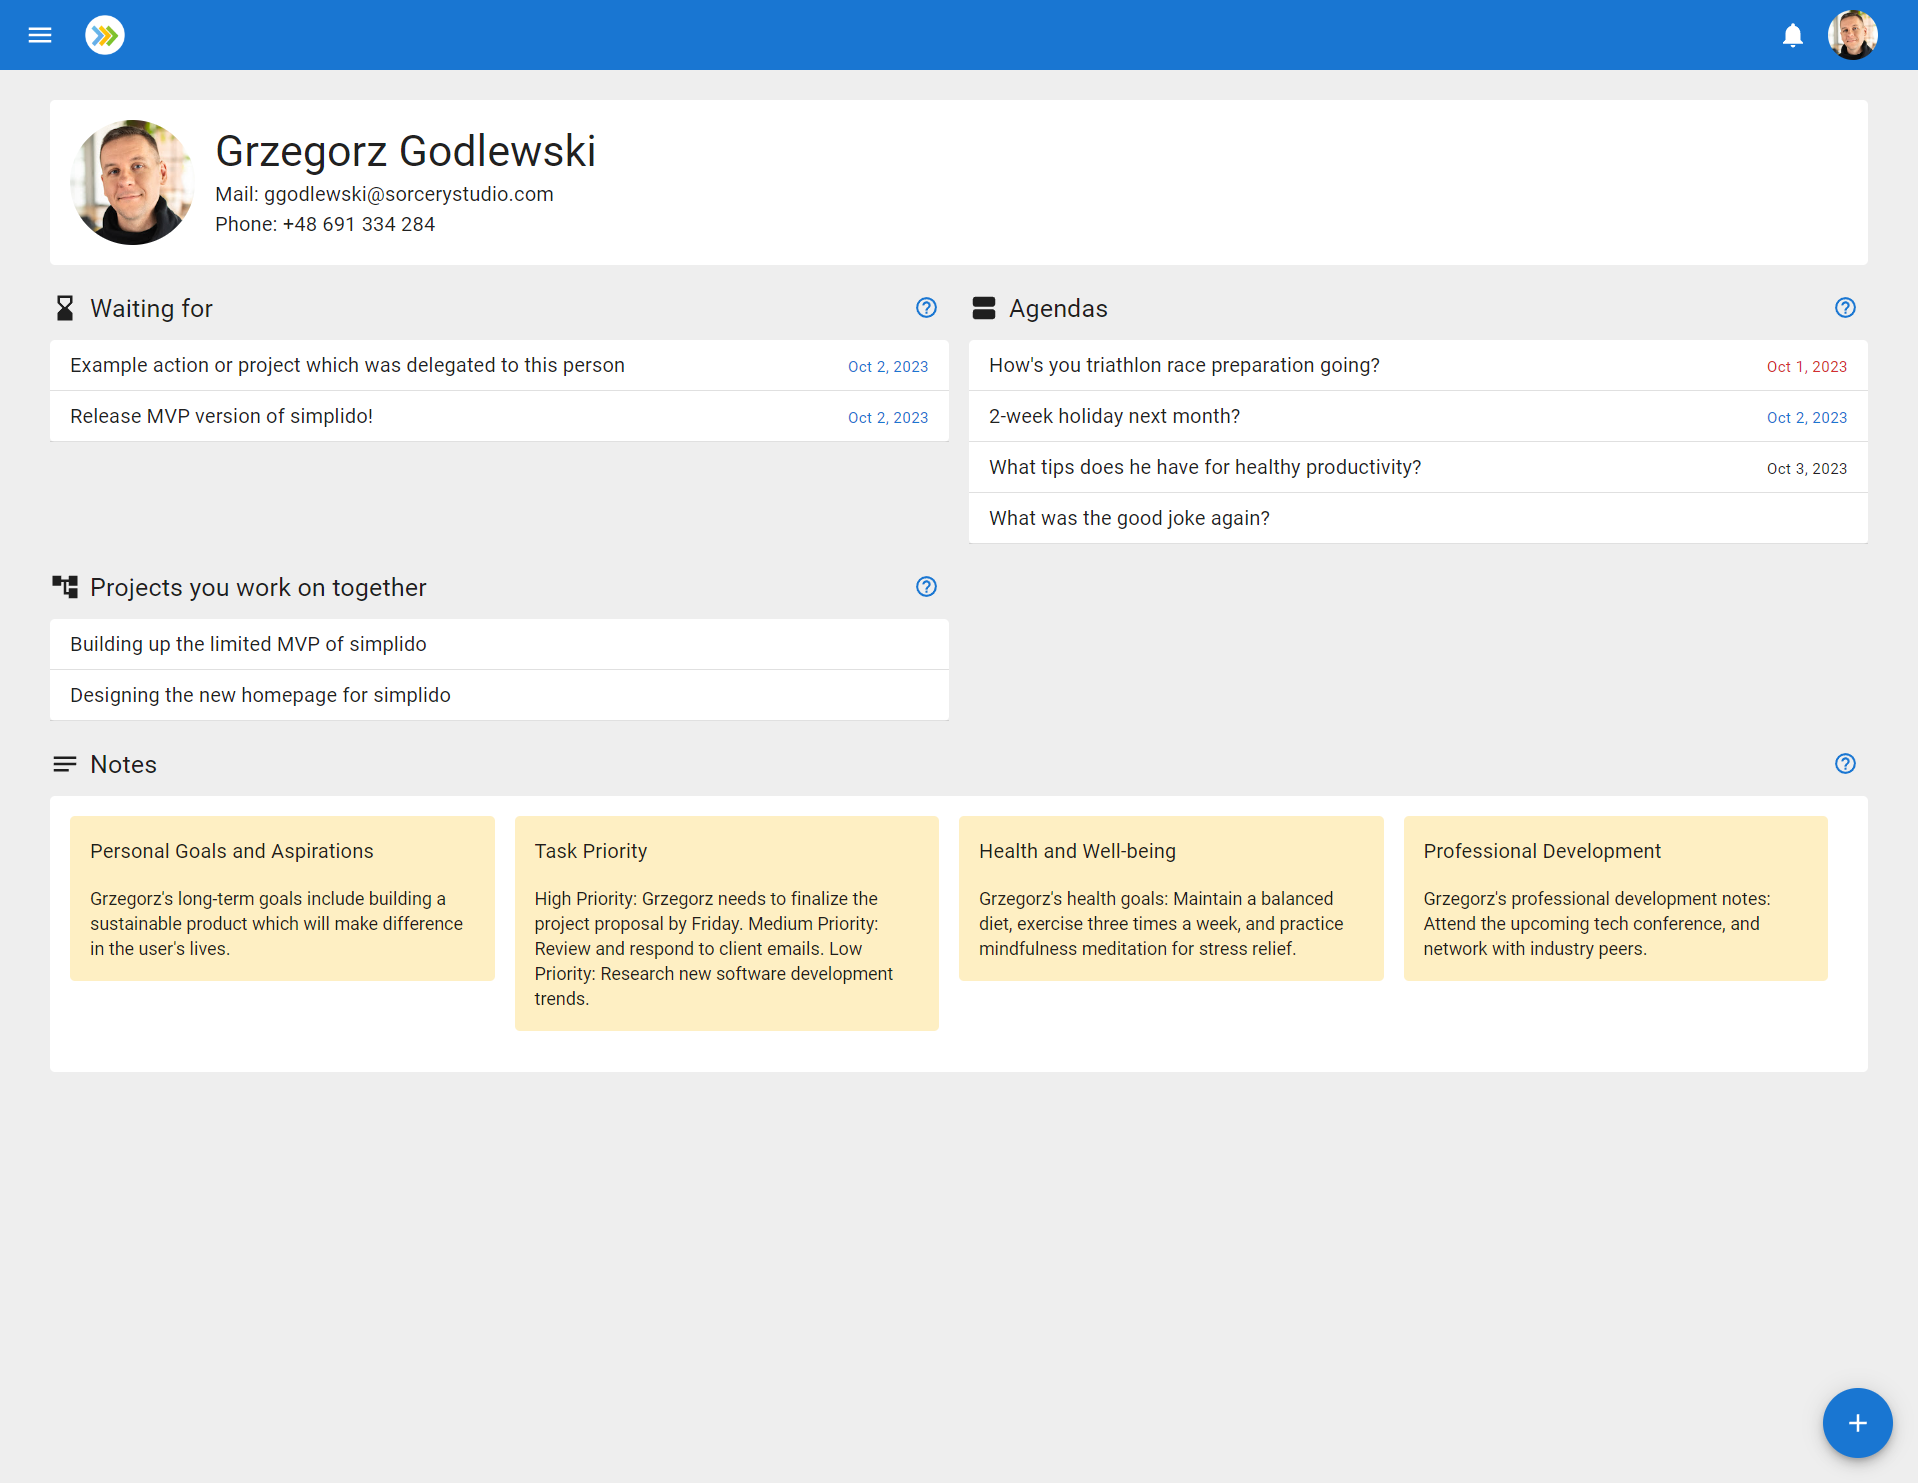The height and width of the screenshot is (1483, 1918).
Task: Click Oct 2, 2023 date on the holiday agenda
Action: tap(1806, 418)
